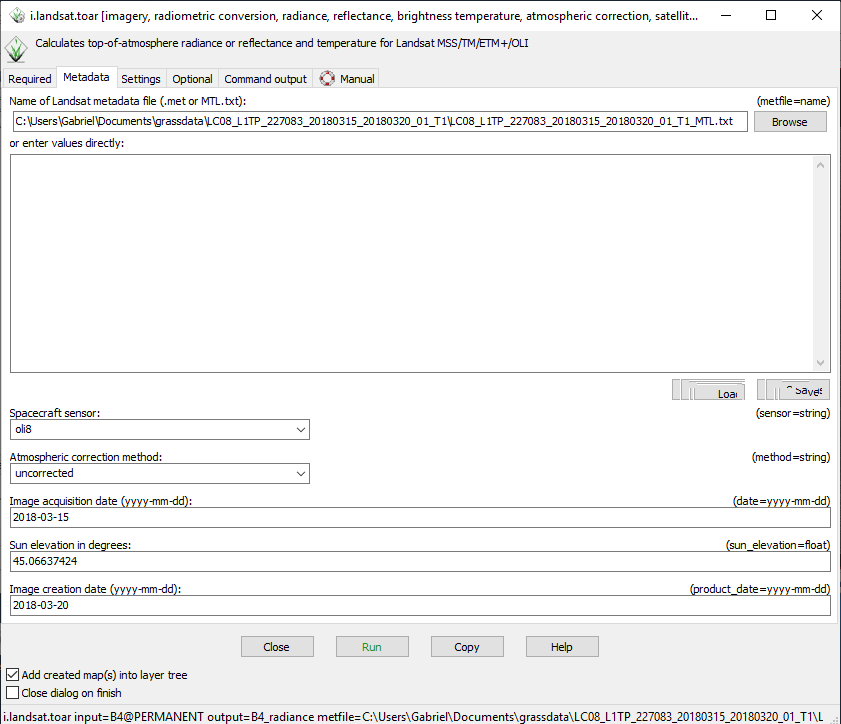Click the Save as button below the text area
The width and height of the screenshot is (841, 724).
click(x=793, y=390)
